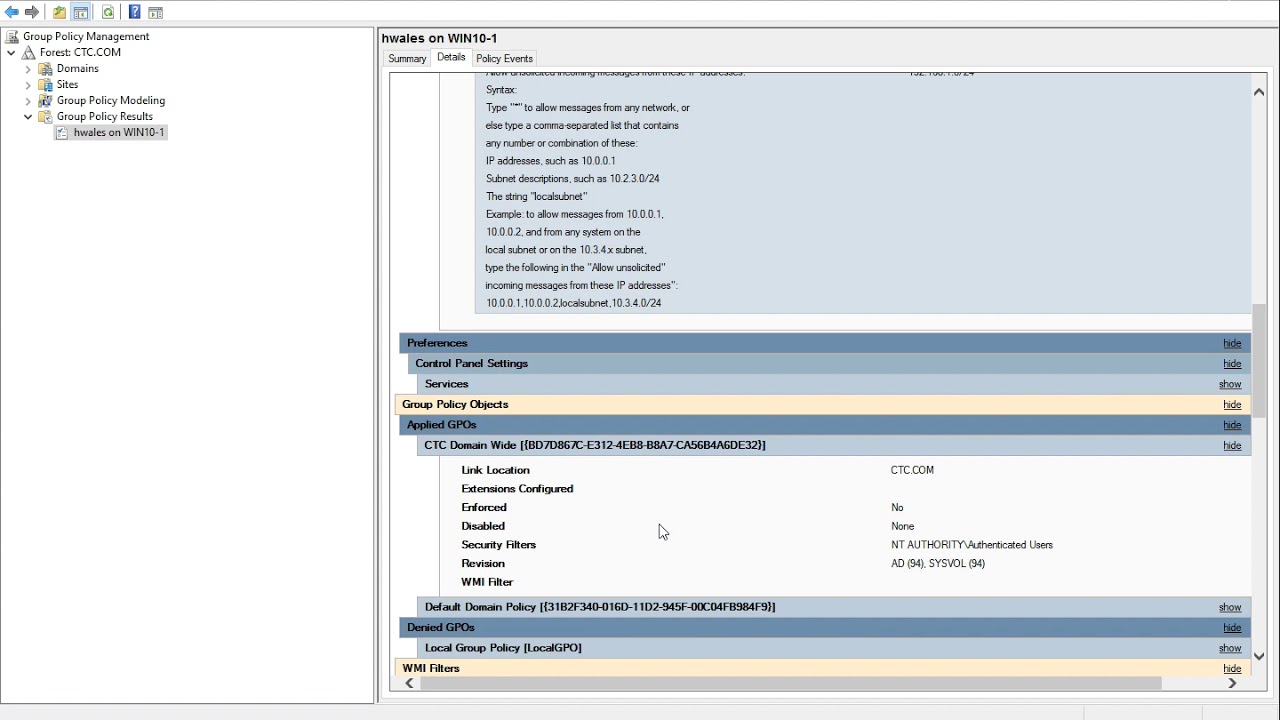Viewport: 1280px width, 720px height.
Task: Click the horizontal scrollbar left arrow
Action: [409, 683]
